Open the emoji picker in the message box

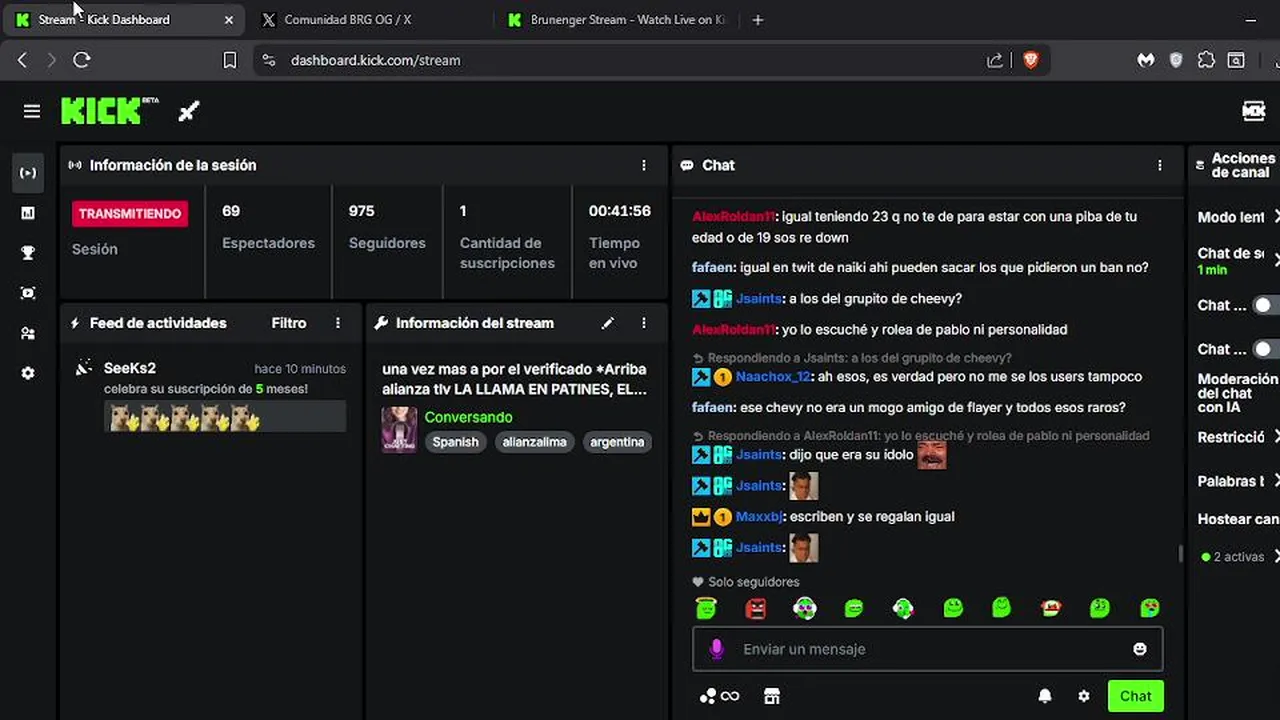click(1139, 649)
